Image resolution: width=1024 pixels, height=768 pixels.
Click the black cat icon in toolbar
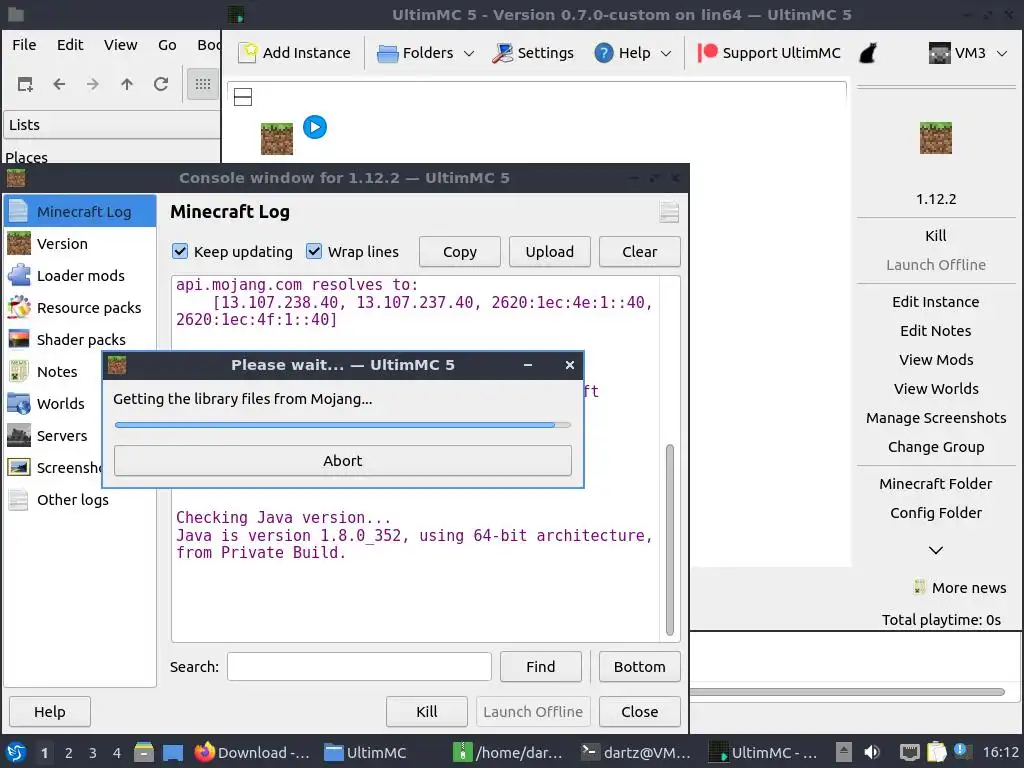pos(868,53)
